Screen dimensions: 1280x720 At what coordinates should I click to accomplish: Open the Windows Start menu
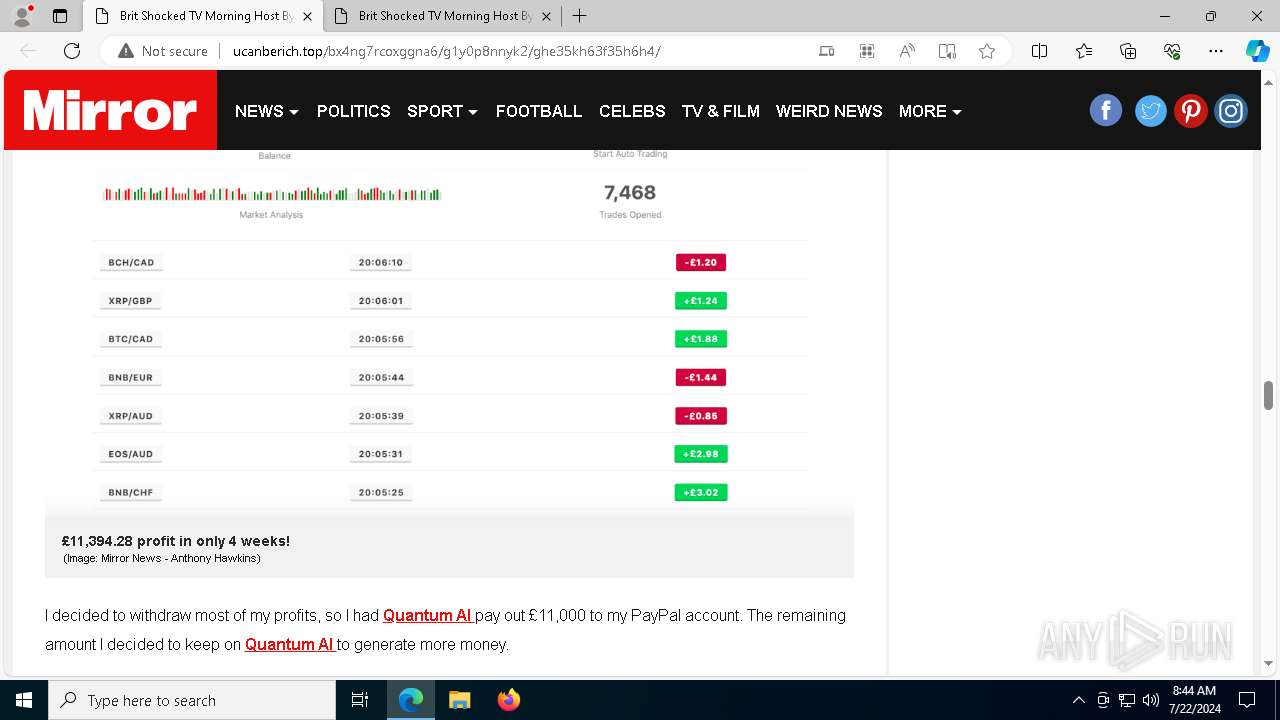24,700
